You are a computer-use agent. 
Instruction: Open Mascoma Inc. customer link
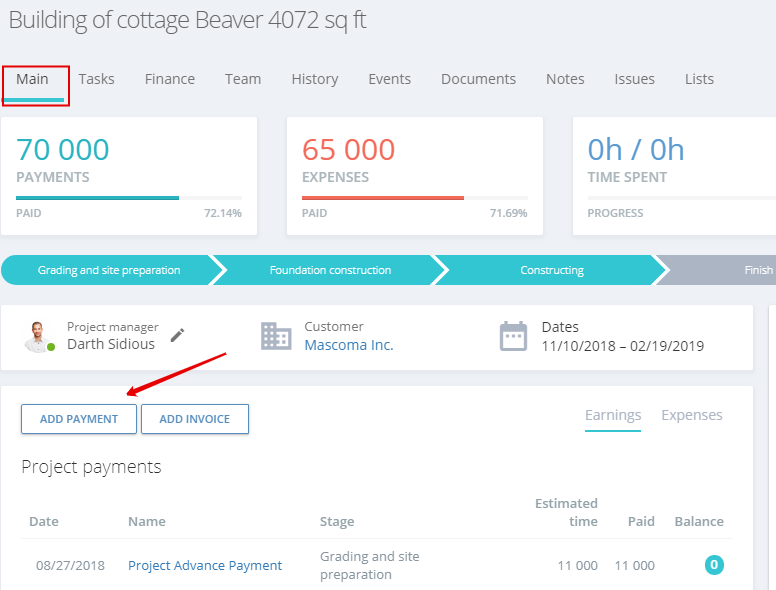point(348,345)
